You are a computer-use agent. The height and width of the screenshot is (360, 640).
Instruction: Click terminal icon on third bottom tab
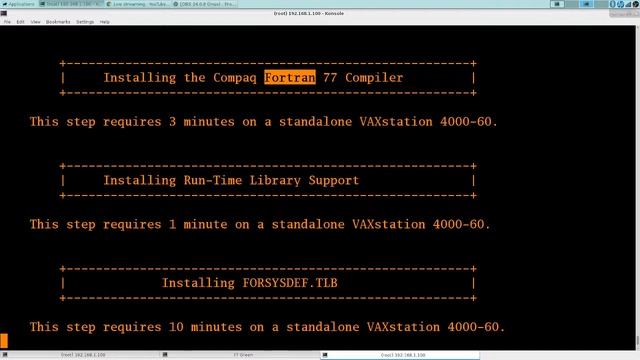(x=325, y=355)
